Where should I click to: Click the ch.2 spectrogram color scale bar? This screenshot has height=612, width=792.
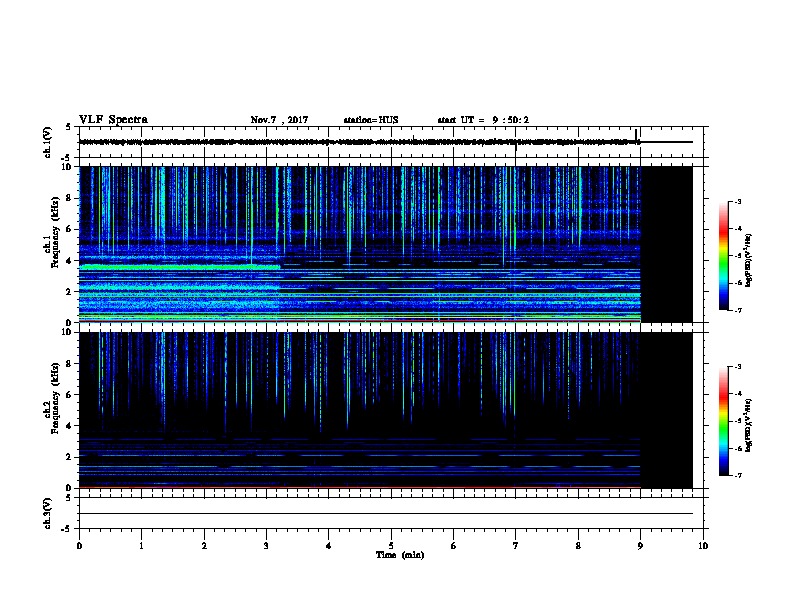tap(723, 421)
